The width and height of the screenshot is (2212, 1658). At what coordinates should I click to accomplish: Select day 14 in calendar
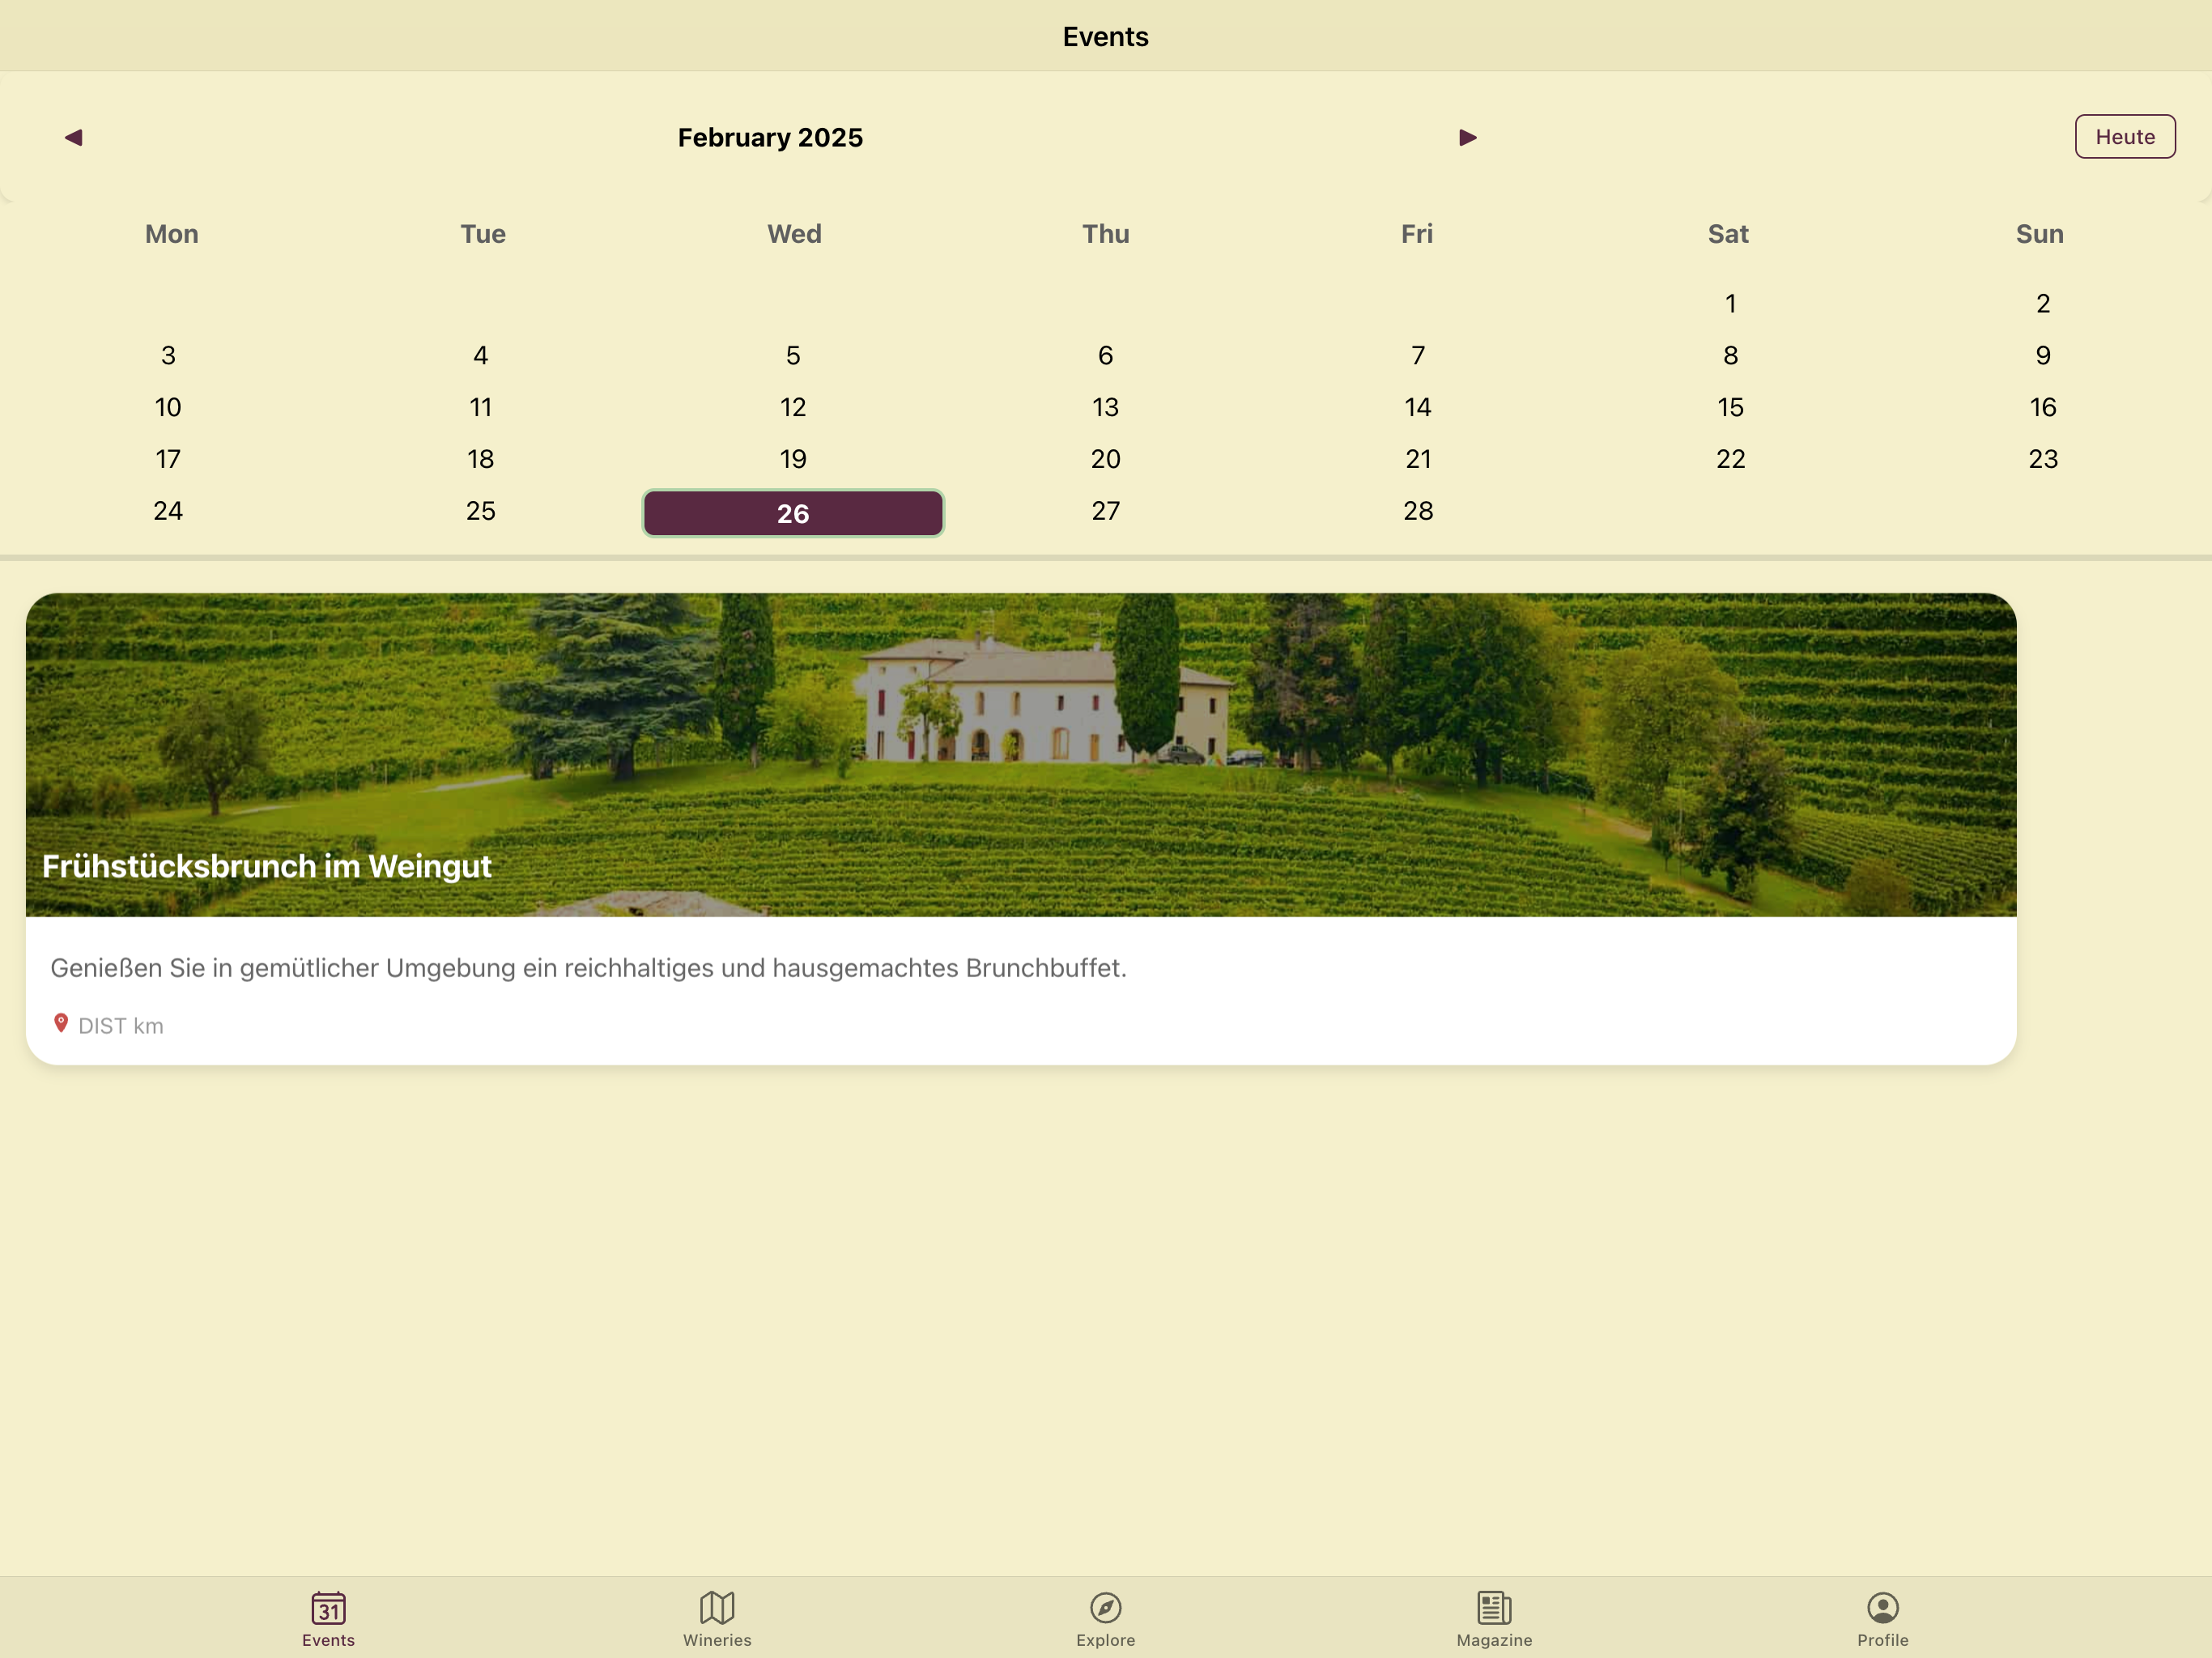coord(1418,407)
